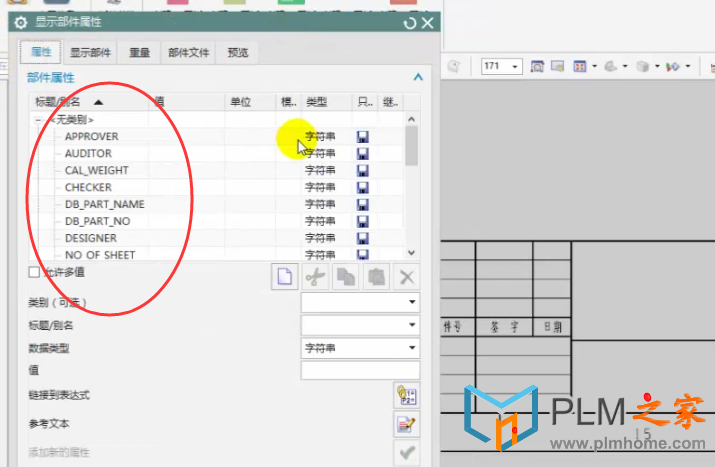Click 字符串 type cell of CHECKER row
The height and width of the screenshot is (467, 715).
(320, 187)
